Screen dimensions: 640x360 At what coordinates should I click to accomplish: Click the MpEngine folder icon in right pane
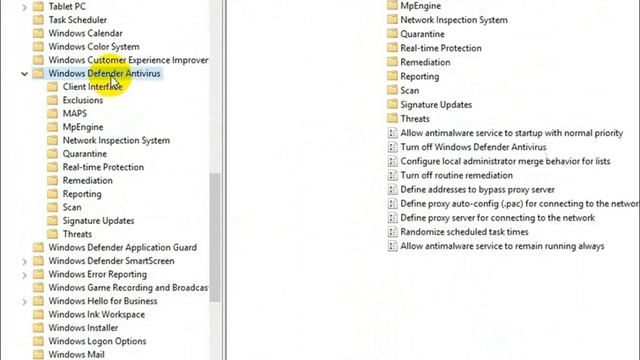392,6
